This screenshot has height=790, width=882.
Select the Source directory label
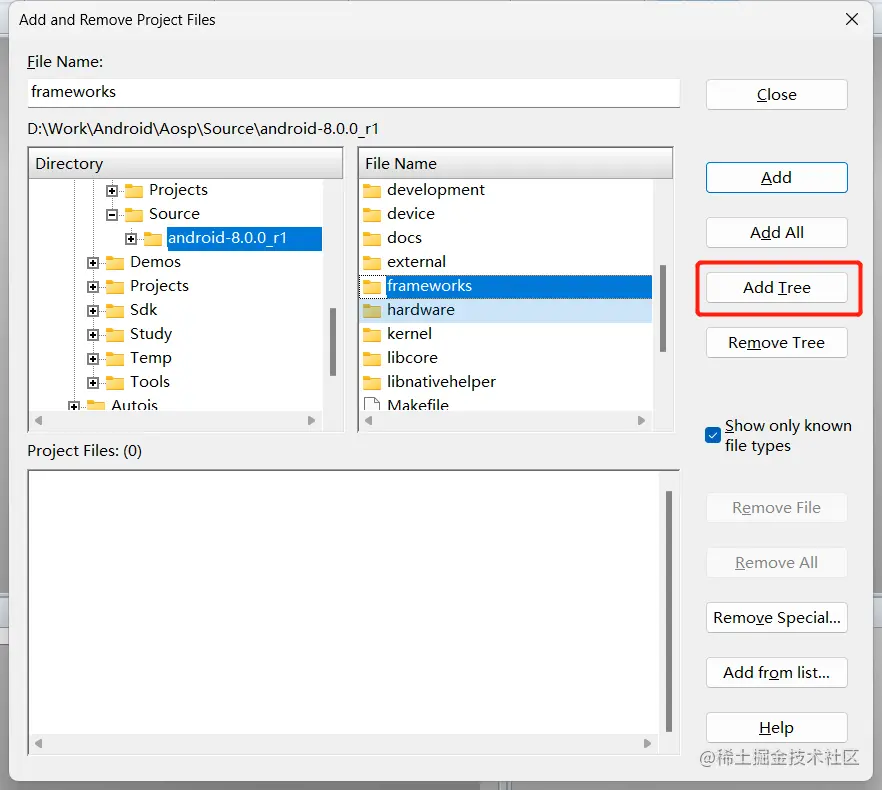click(x=174, y=214)
